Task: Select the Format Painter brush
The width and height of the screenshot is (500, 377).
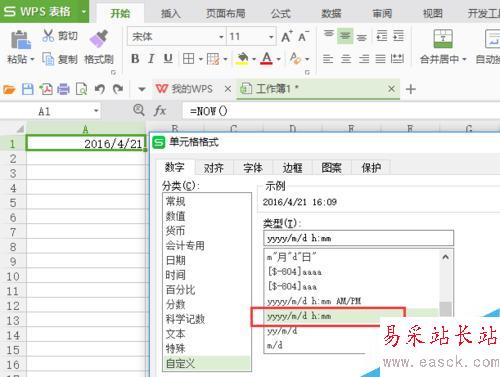Action: point(99,39)
